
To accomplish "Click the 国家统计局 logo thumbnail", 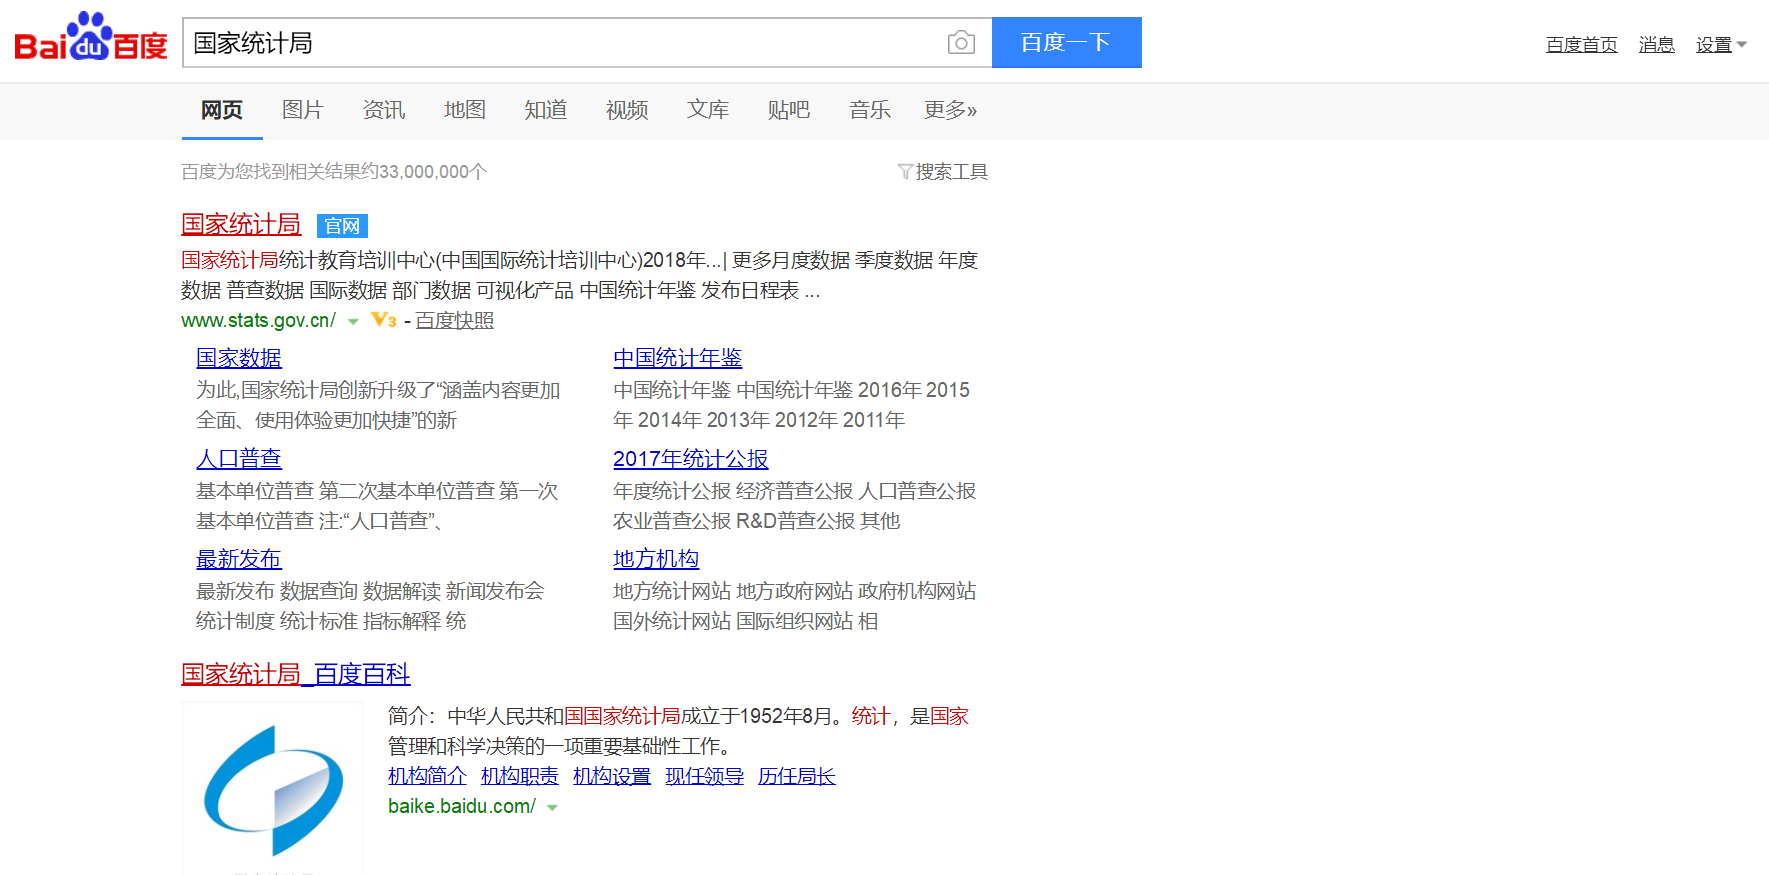I will (272, 789).
